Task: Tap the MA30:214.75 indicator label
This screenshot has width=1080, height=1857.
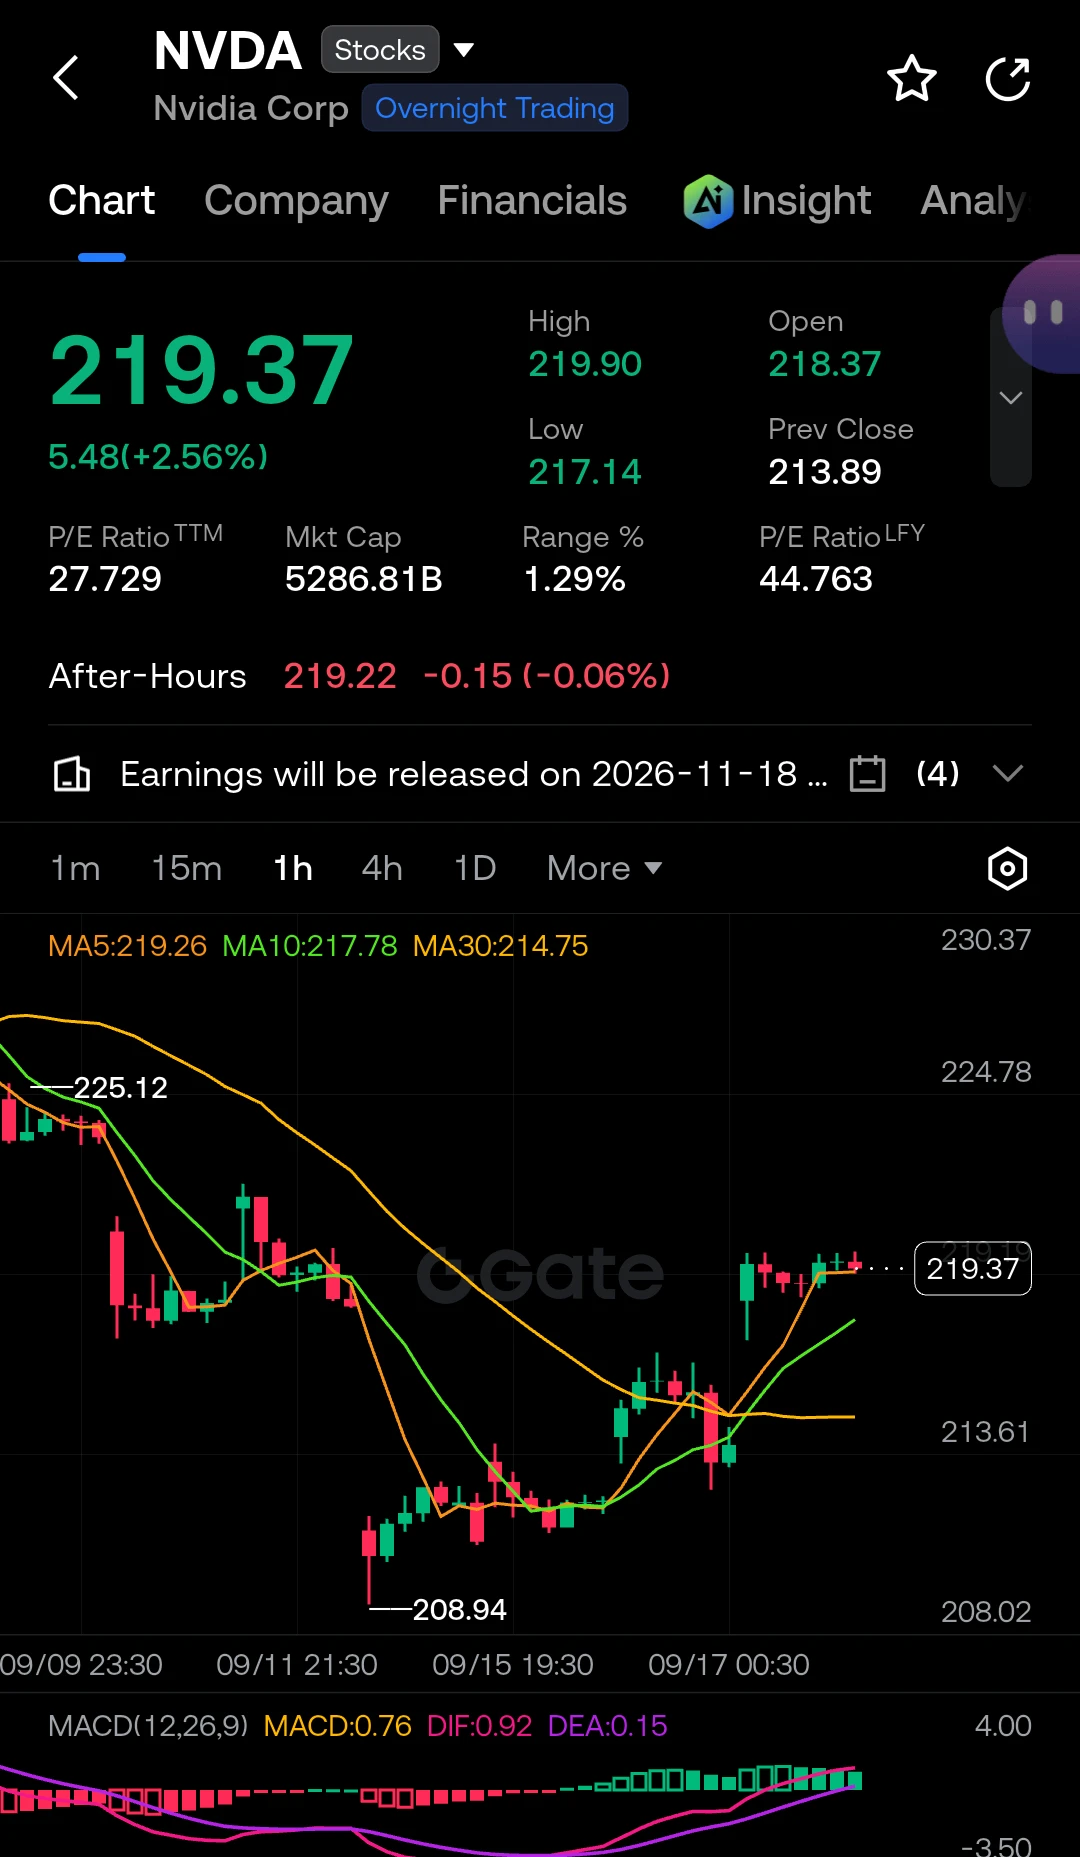Action: pyautogui.click(x=501, y=946)
